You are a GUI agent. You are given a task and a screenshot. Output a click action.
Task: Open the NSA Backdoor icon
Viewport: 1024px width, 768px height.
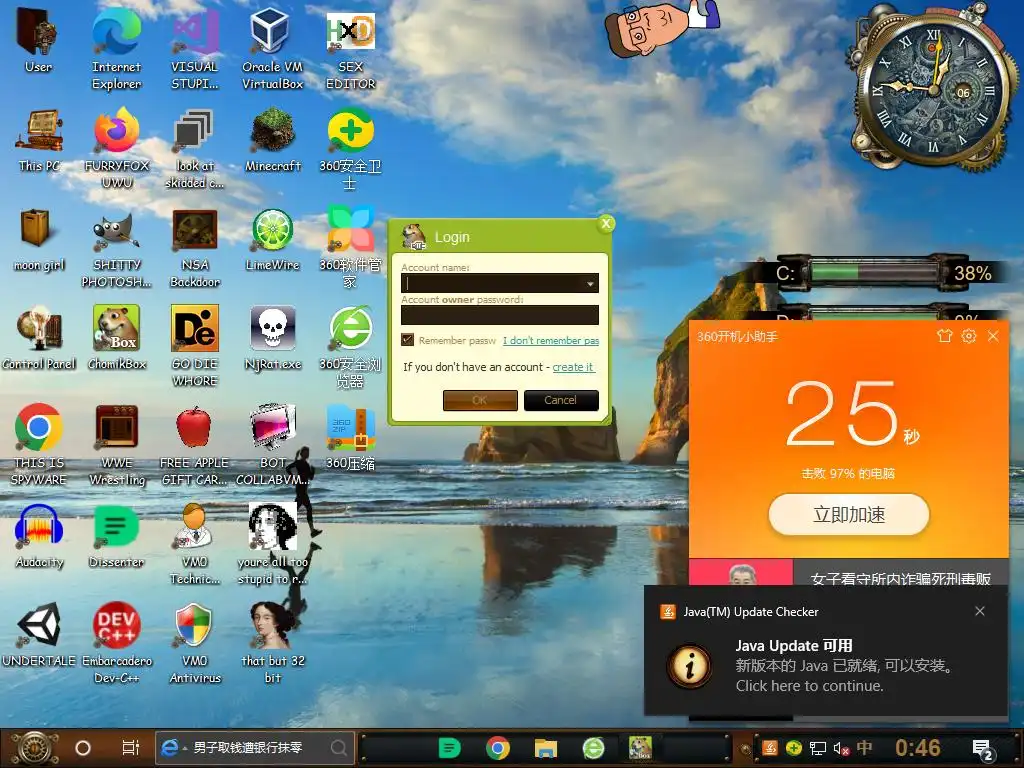195,248
